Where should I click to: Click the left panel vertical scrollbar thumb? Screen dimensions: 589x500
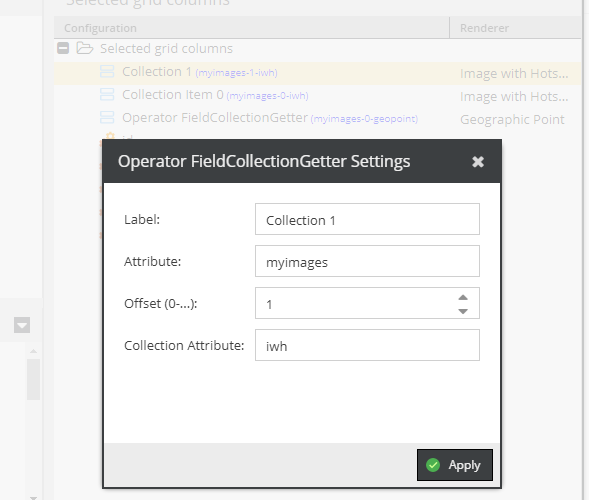(x=33, y=379)
